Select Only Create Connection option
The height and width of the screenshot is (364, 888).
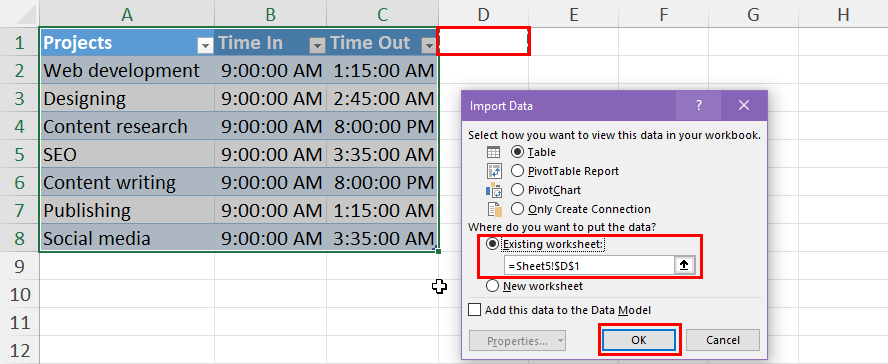point(517,209)
